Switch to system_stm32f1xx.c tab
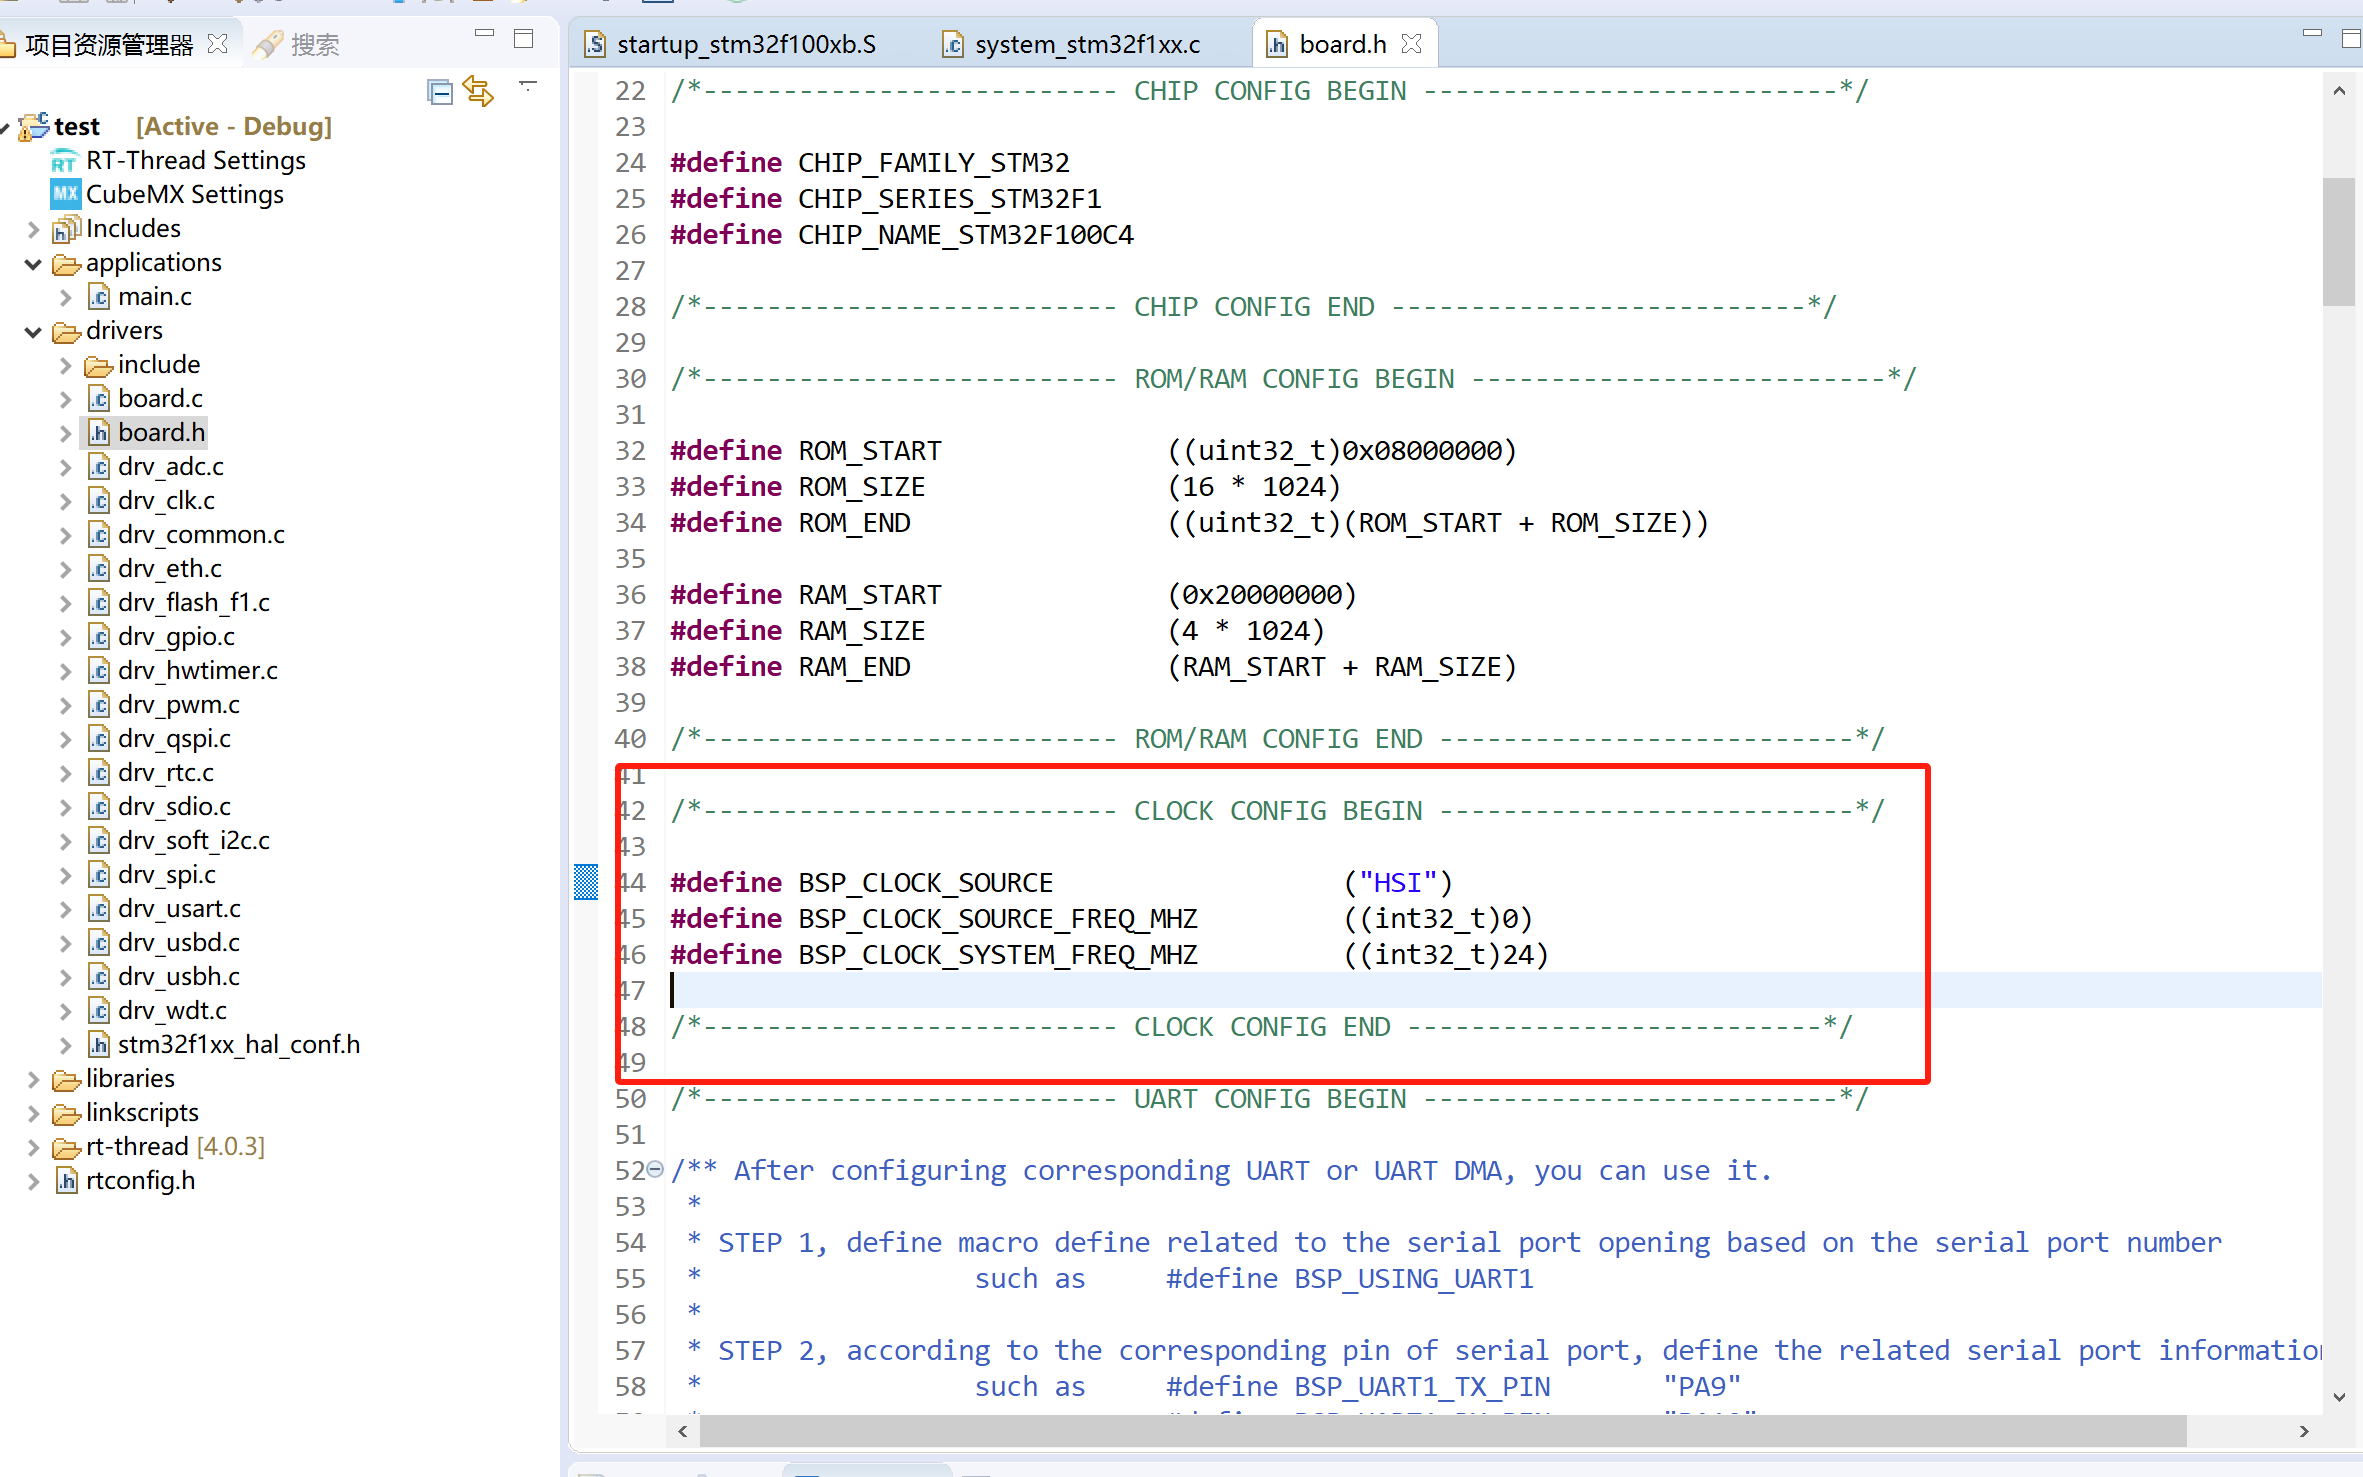 pyautogui.click(x=1086, y=44)
